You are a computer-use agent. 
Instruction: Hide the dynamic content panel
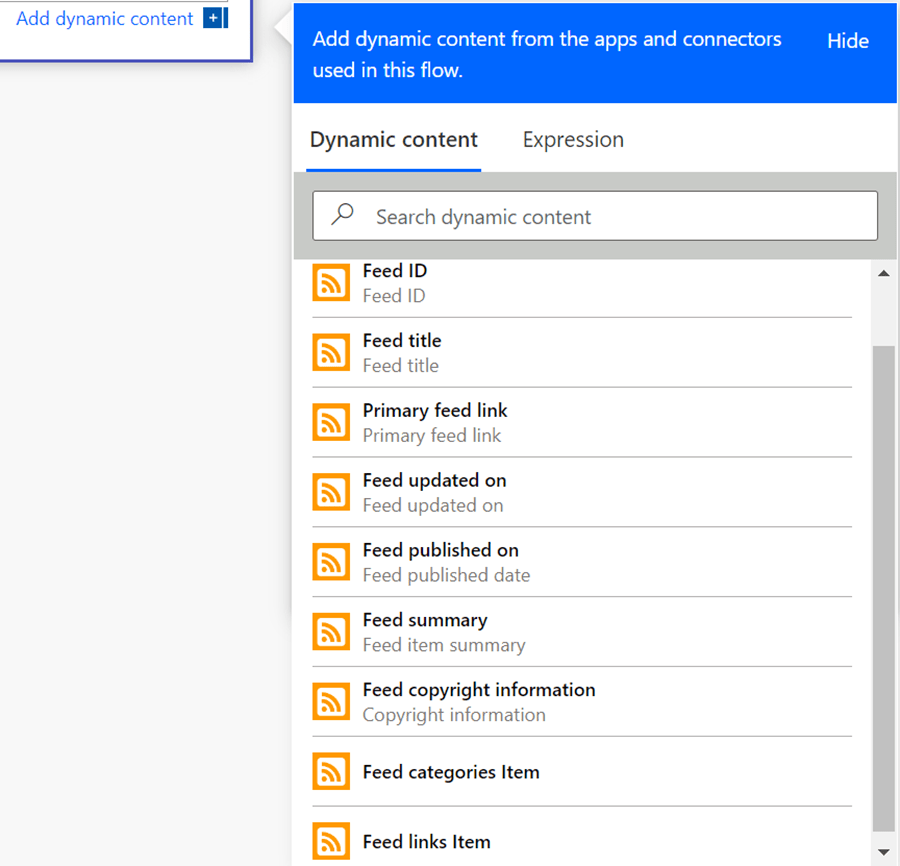tap(847, 41)
